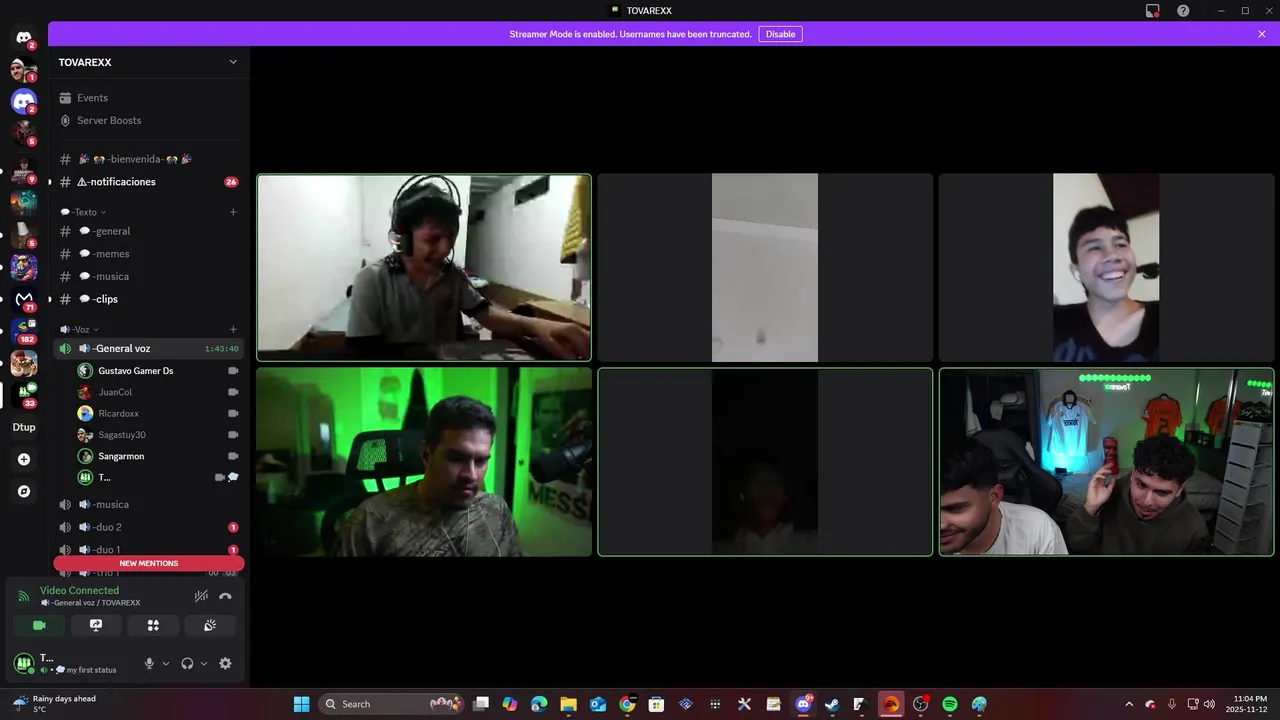
Task: Open own user profile avatar
Action: [24, 663]
